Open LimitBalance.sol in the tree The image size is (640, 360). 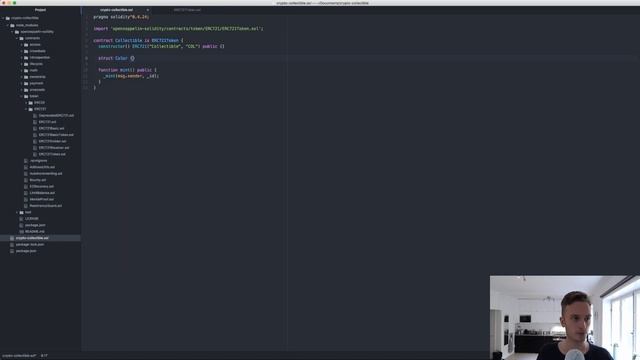pyautogui.click(x=42, y=193)
